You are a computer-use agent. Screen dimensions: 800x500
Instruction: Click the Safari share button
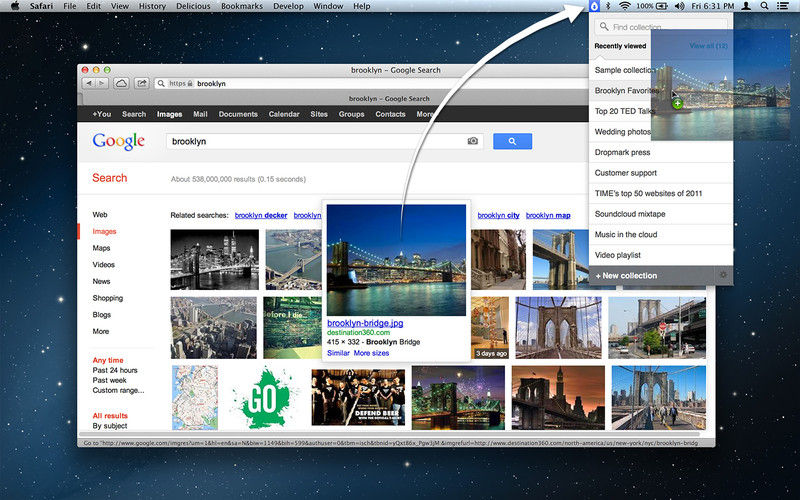point(141,83)
